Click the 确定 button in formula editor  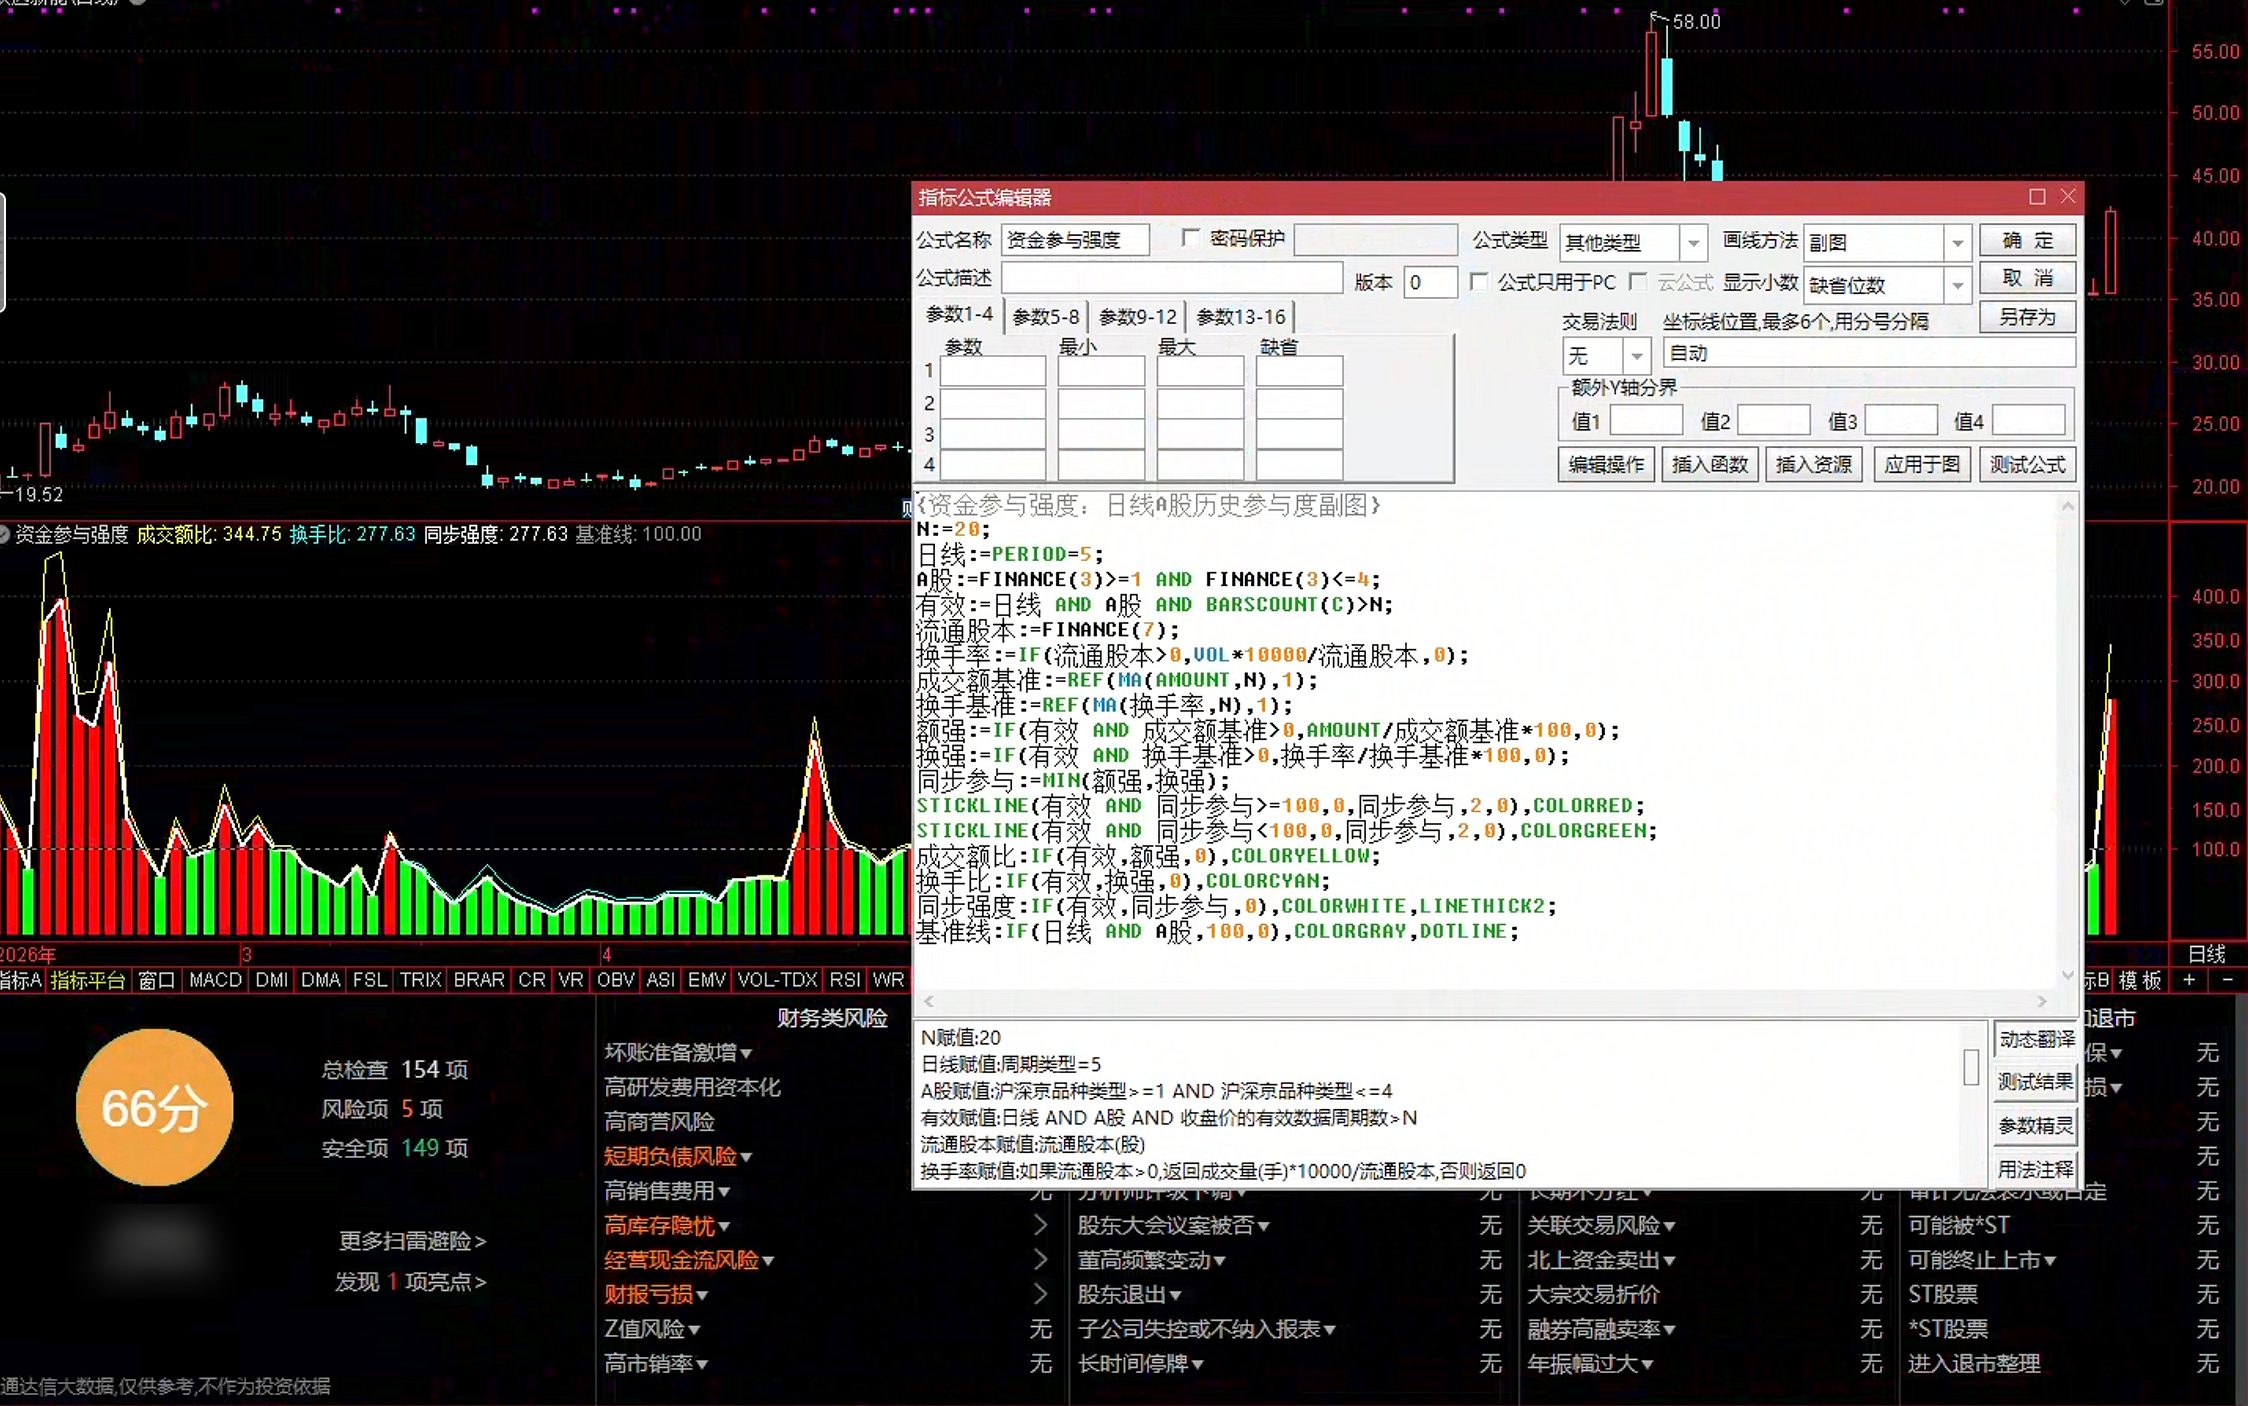(x=2027, y=241)
